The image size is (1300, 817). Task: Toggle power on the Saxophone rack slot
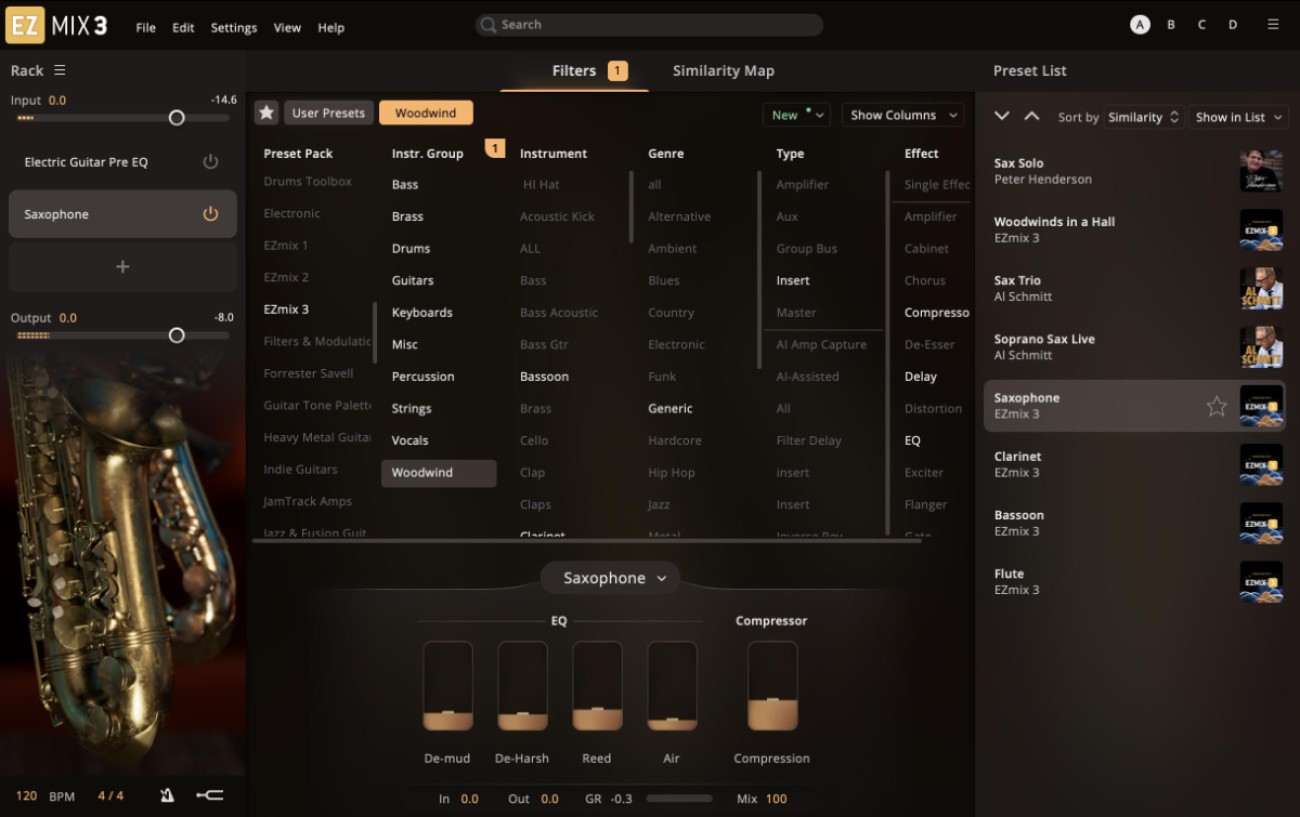210,213
